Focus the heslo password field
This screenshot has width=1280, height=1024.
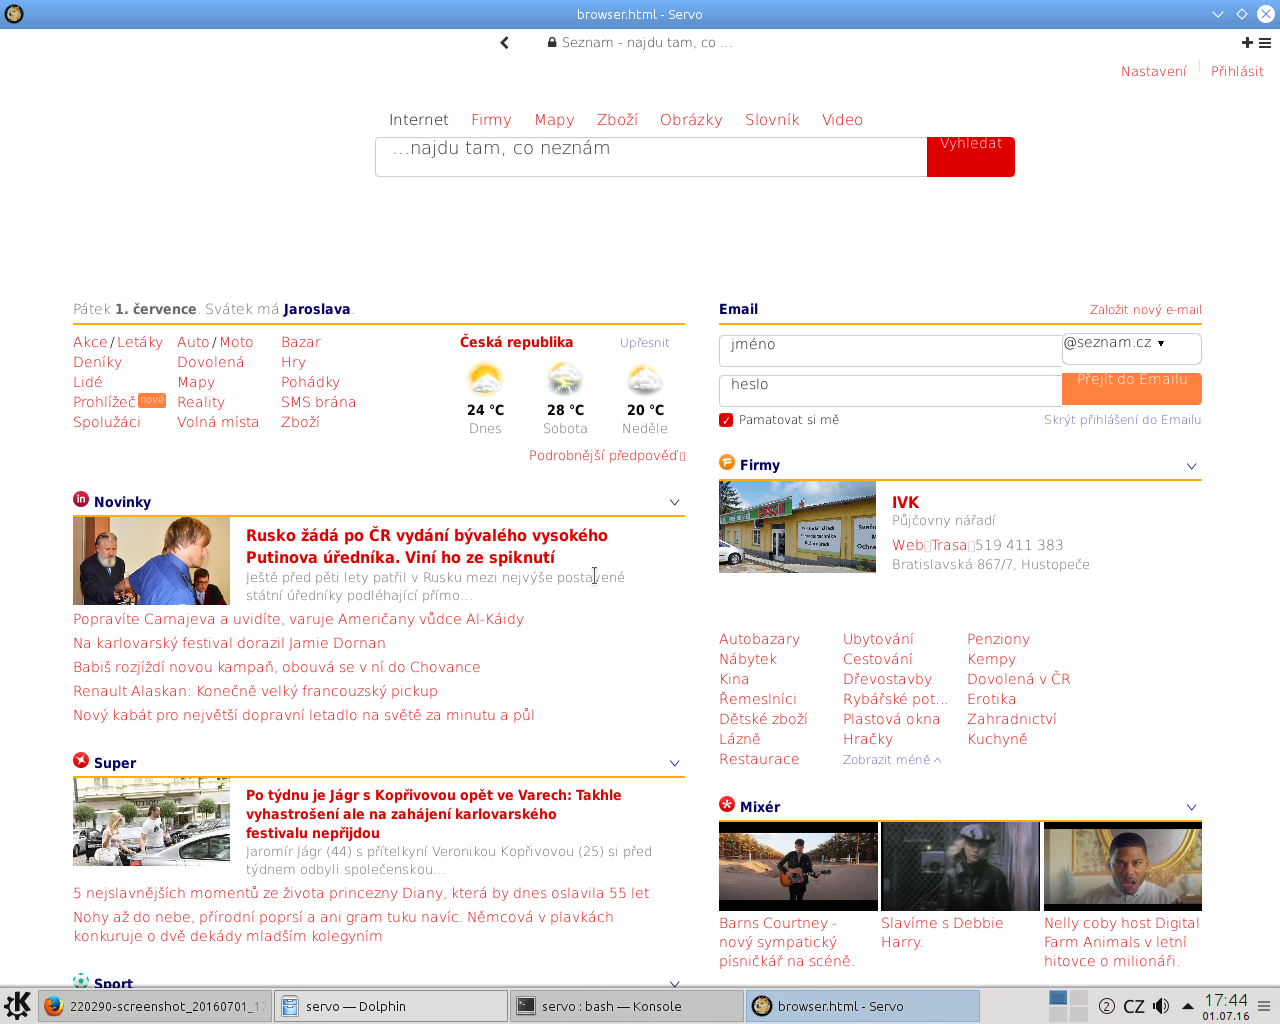[890, 391]
